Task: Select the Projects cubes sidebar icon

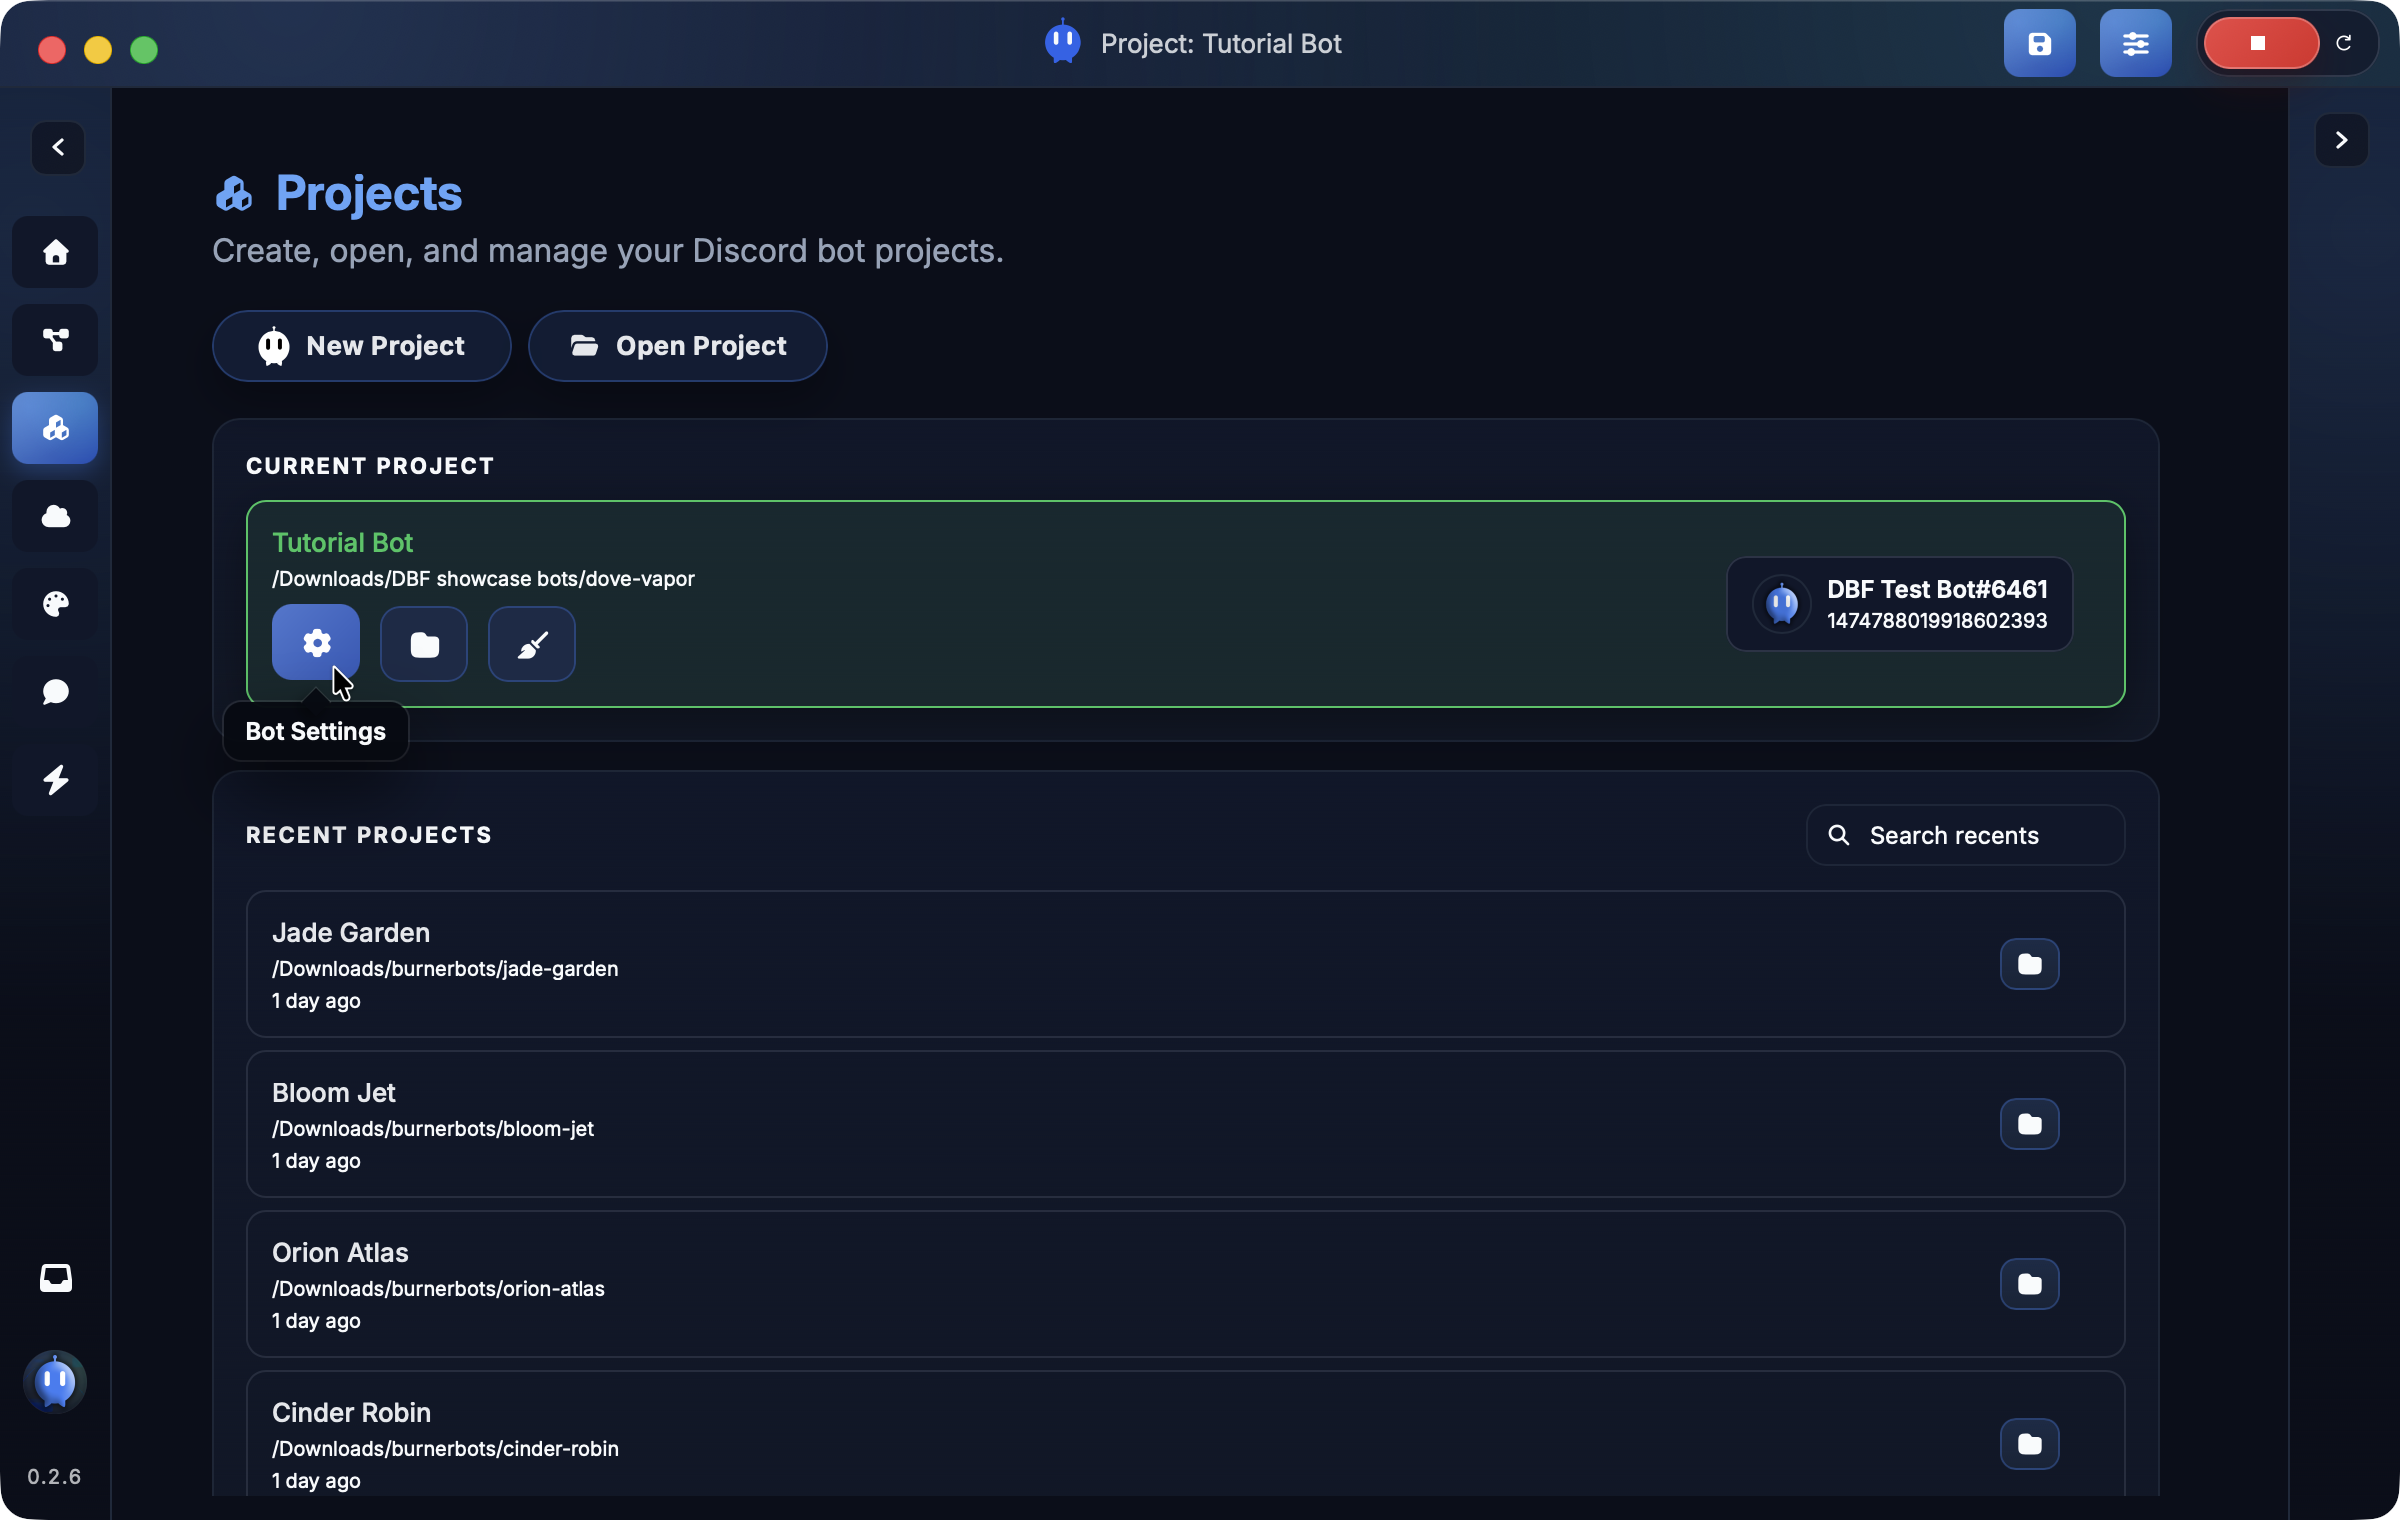Action: [x=55, y=428]
